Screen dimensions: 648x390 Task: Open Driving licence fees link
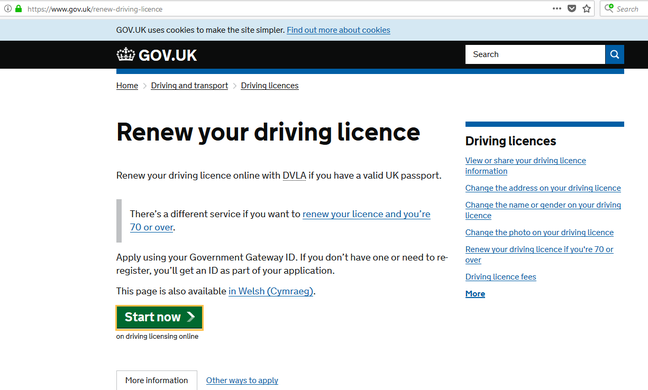(500, 277)
